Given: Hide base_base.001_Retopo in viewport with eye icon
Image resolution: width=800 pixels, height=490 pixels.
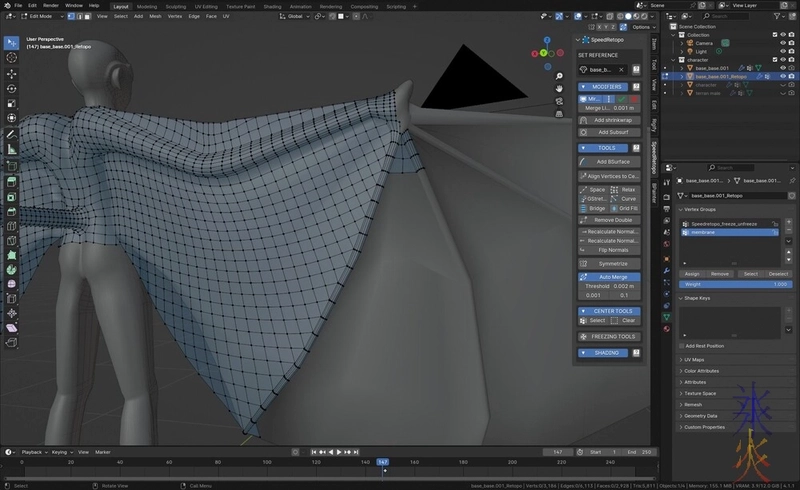Looking at the screenshot, I should click(x=782, y=76).
